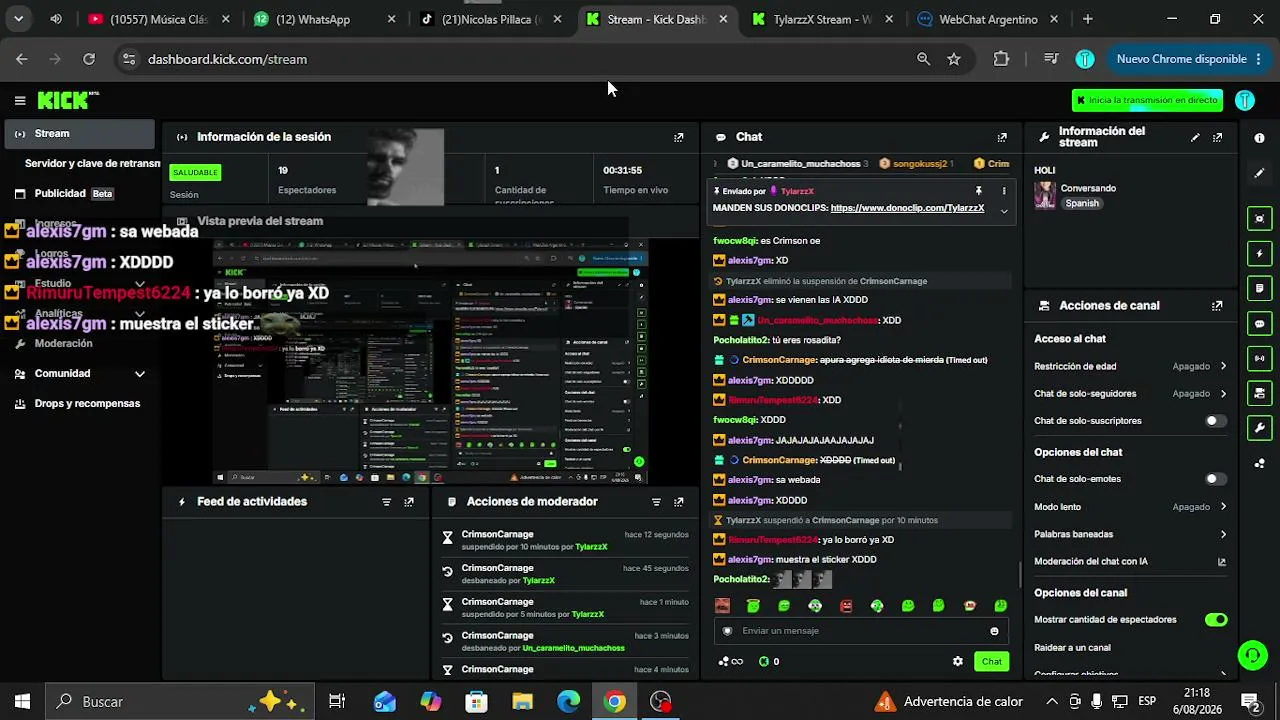Open Moderación in the left sidebar
Screen dimensions: 1280x720
(80, 344)
